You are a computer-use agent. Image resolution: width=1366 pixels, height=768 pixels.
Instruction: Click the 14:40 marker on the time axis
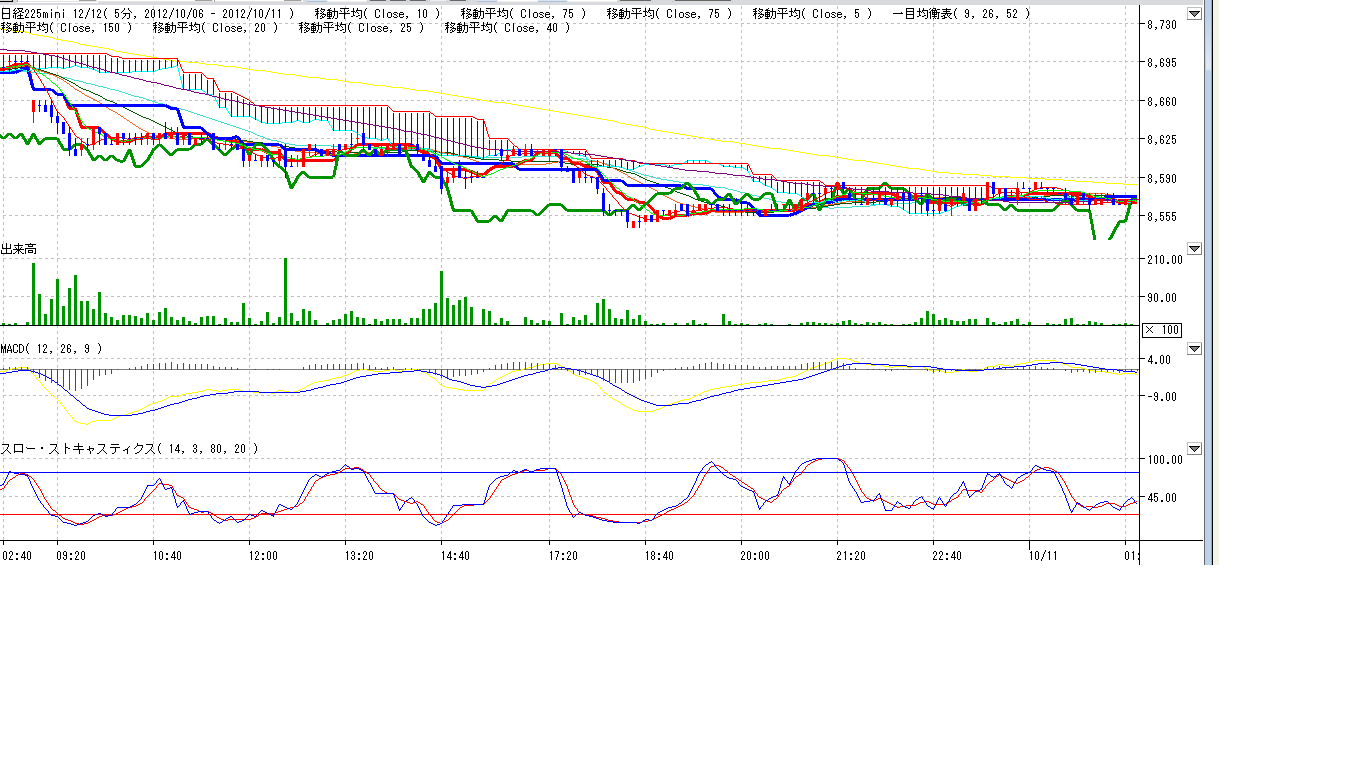tap(455, 555)
